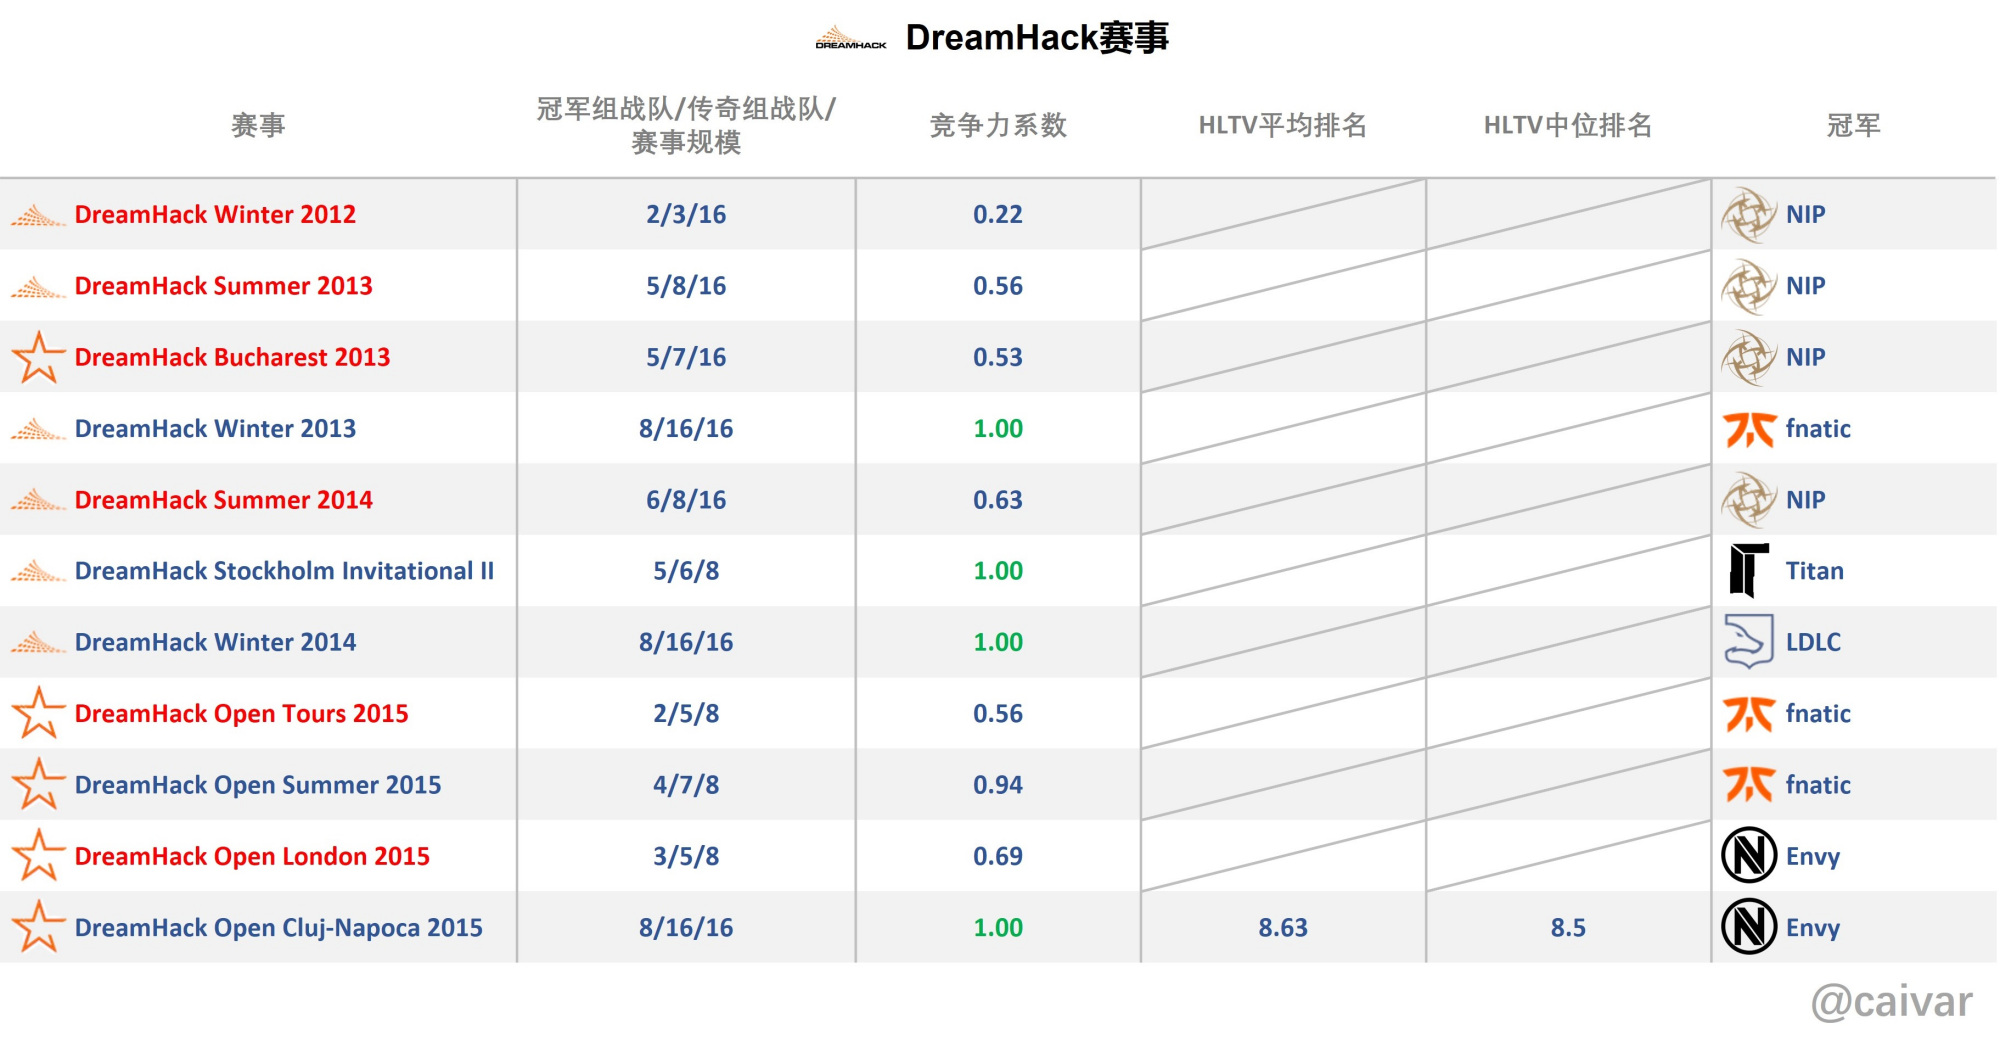Click the NIP logo in DreamHack Winter 2012 row
This screenshot has height=1052, width=2000.
pyautogui.click(x=1749, y=215)
